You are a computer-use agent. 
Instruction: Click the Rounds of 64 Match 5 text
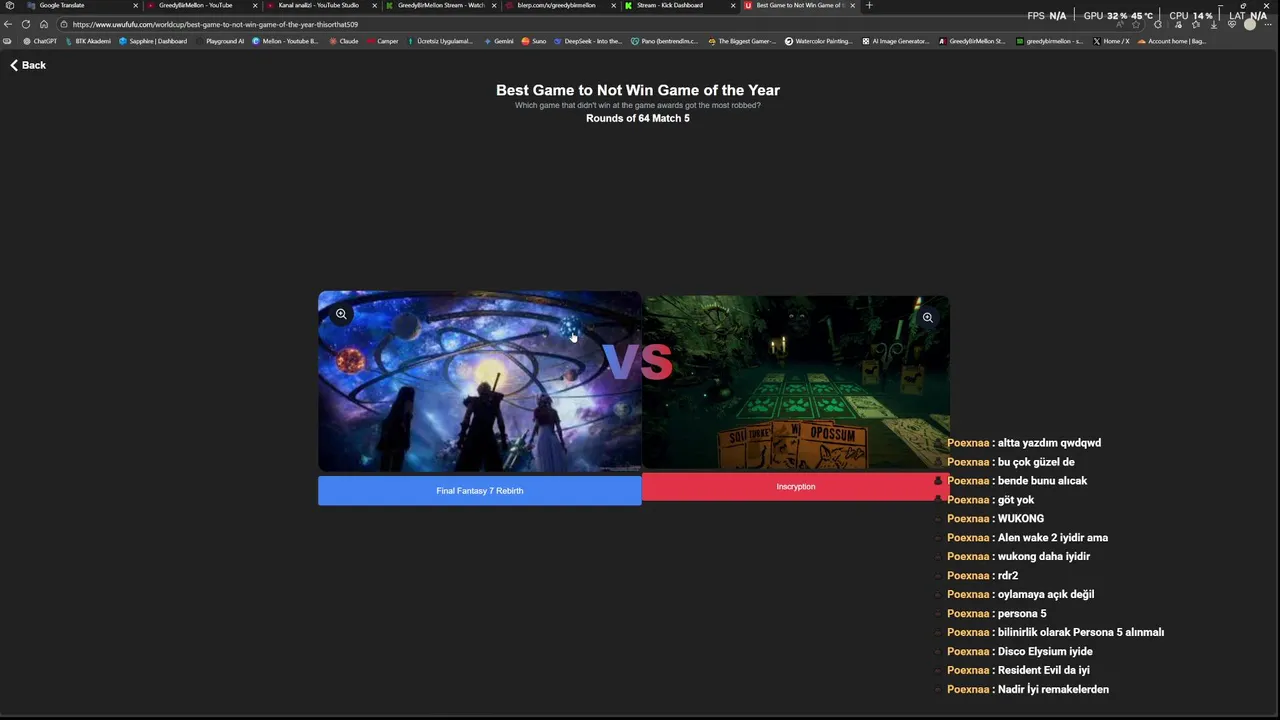coord(638,118)
